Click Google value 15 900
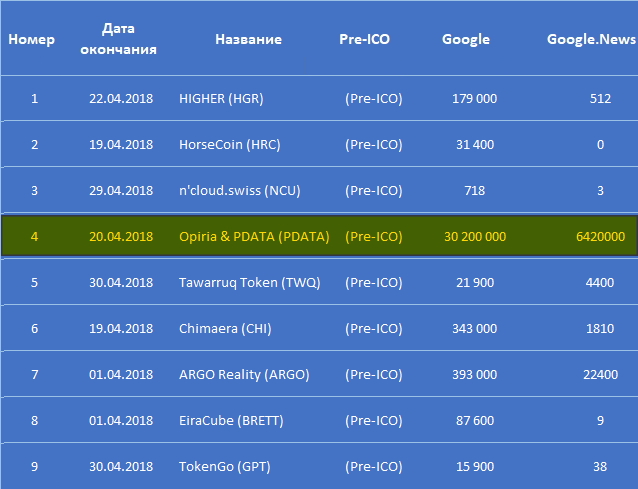This screenshot has height=489, width=638. click(475, 466)
